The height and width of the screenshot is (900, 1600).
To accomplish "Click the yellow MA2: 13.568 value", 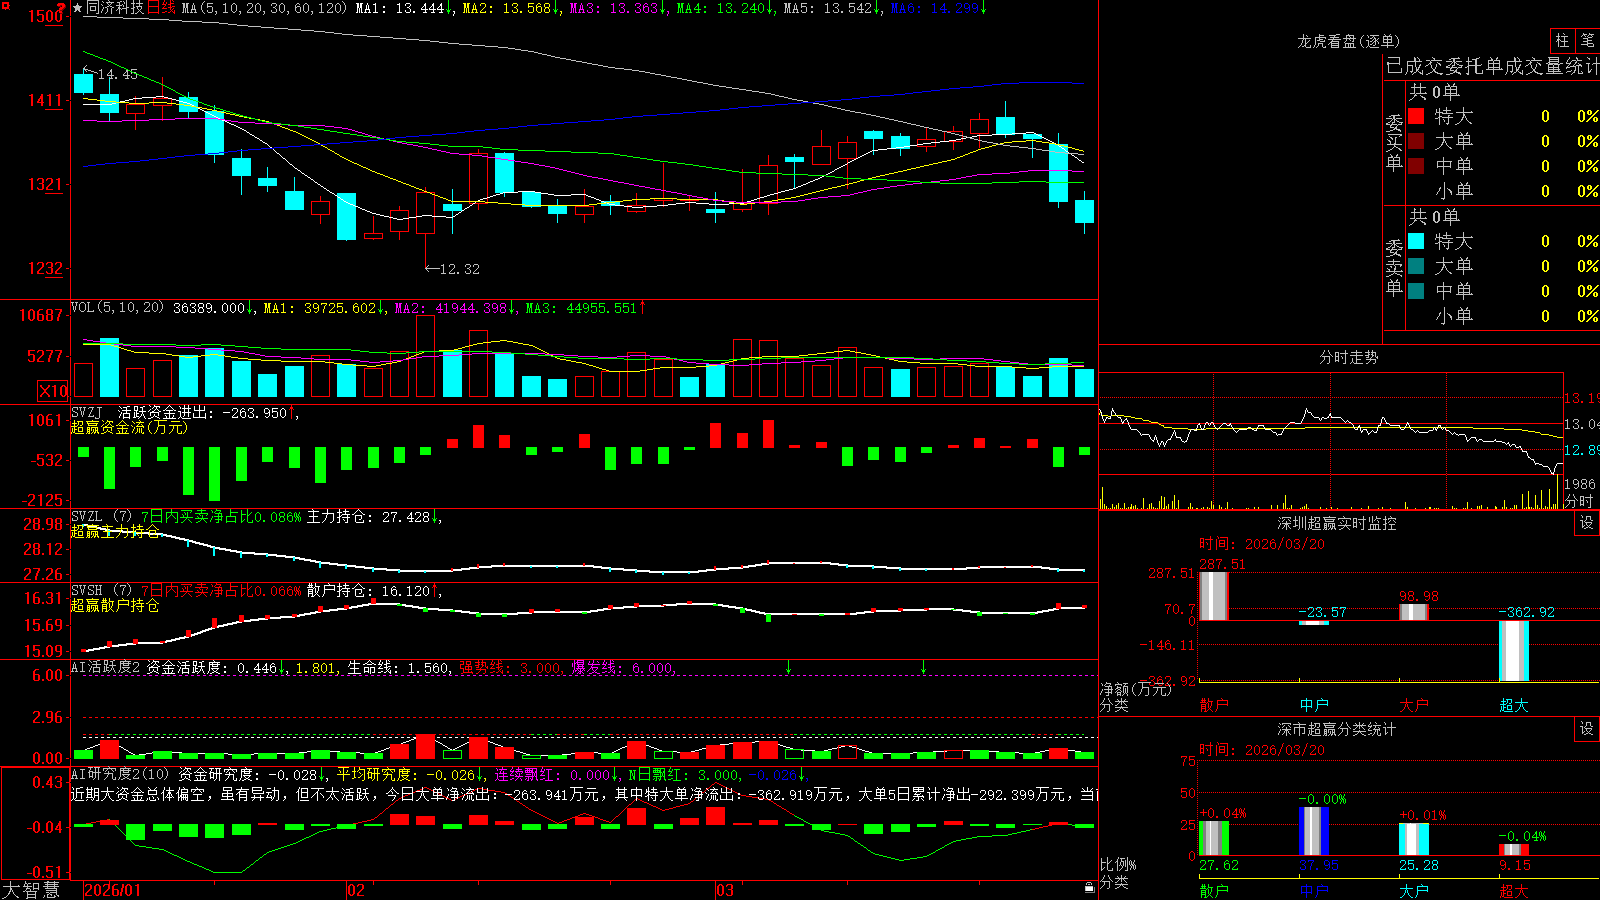I will [509, 8].
